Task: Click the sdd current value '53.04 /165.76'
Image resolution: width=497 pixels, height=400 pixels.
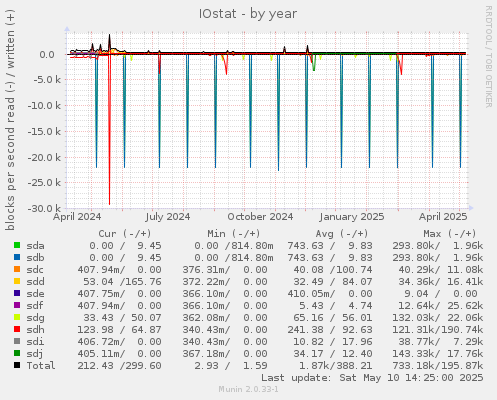Action: (122, 282)
